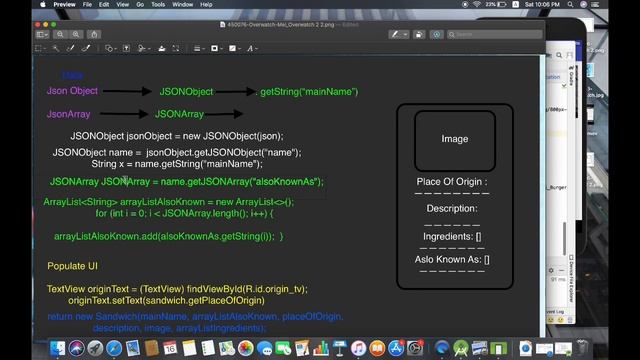Click the search icon in background window
640x360 pixels.
point(559,55)
